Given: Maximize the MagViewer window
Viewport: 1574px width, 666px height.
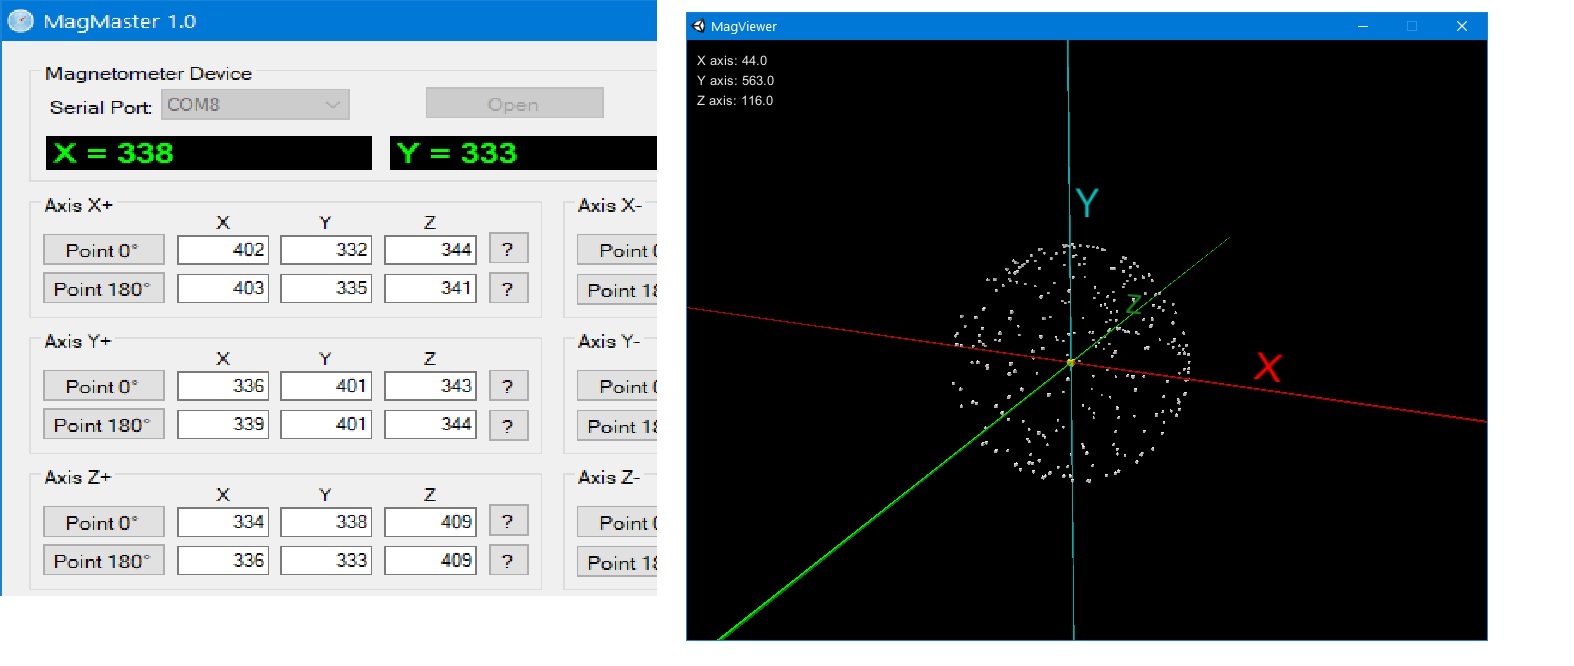Looking at the screenshot, I should click(x=1412, y=26).
